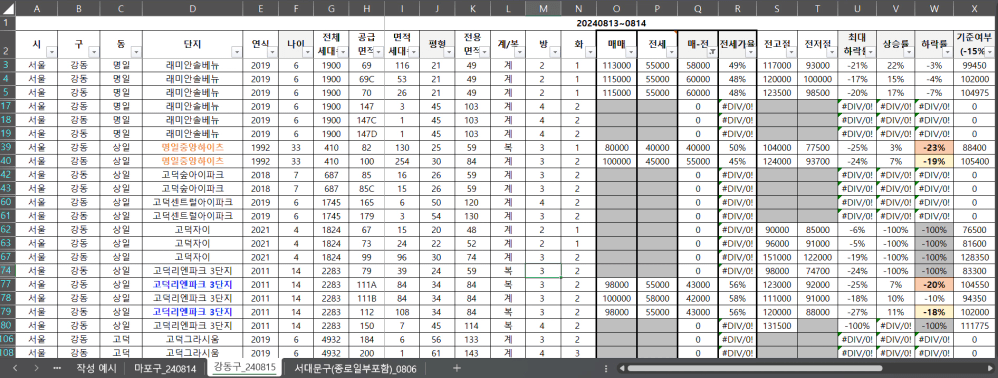Open hidden sheets list via ellipsis button
Screen dimensions: 998x378
pos(57,368)
